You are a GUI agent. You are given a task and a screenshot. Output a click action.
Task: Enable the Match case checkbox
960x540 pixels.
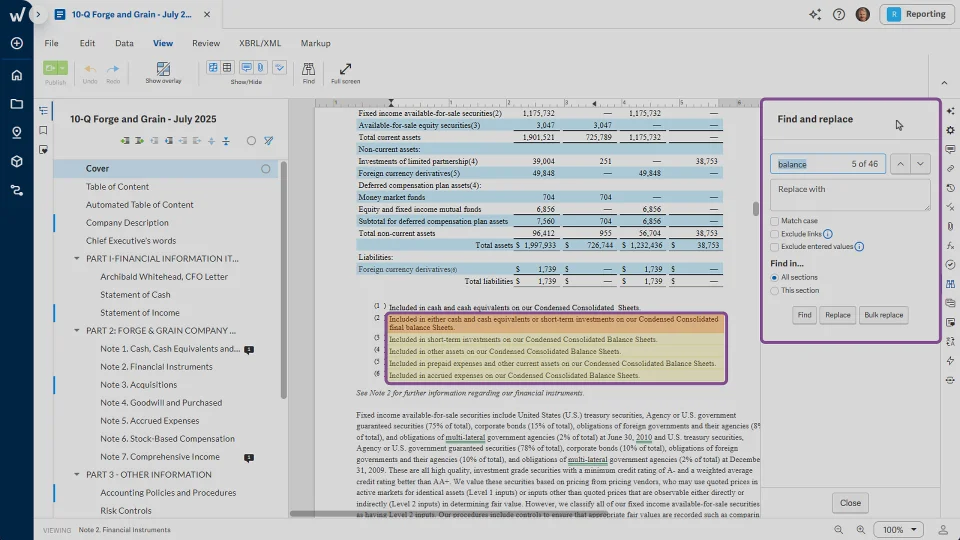tap(775, 221)
